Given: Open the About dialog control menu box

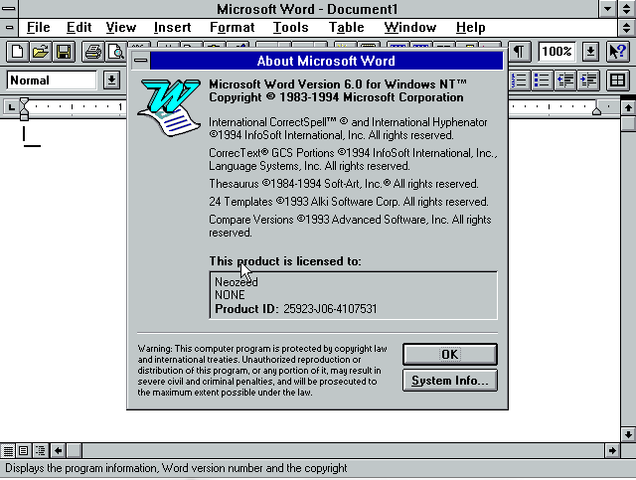Looking at the screenshot, I should tap(140, 61).
